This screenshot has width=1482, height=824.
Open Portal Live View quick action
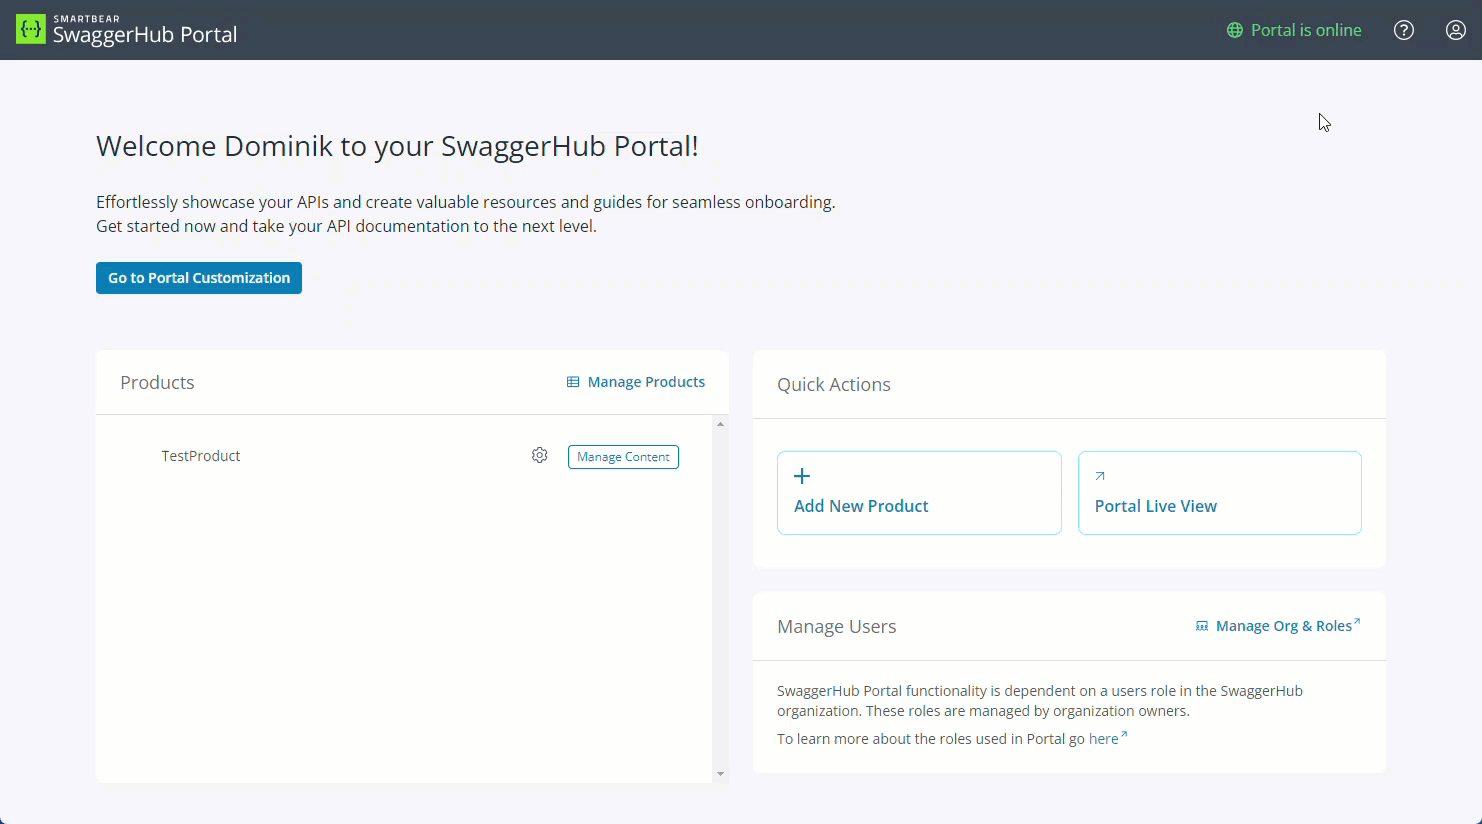pos(1219,492)
